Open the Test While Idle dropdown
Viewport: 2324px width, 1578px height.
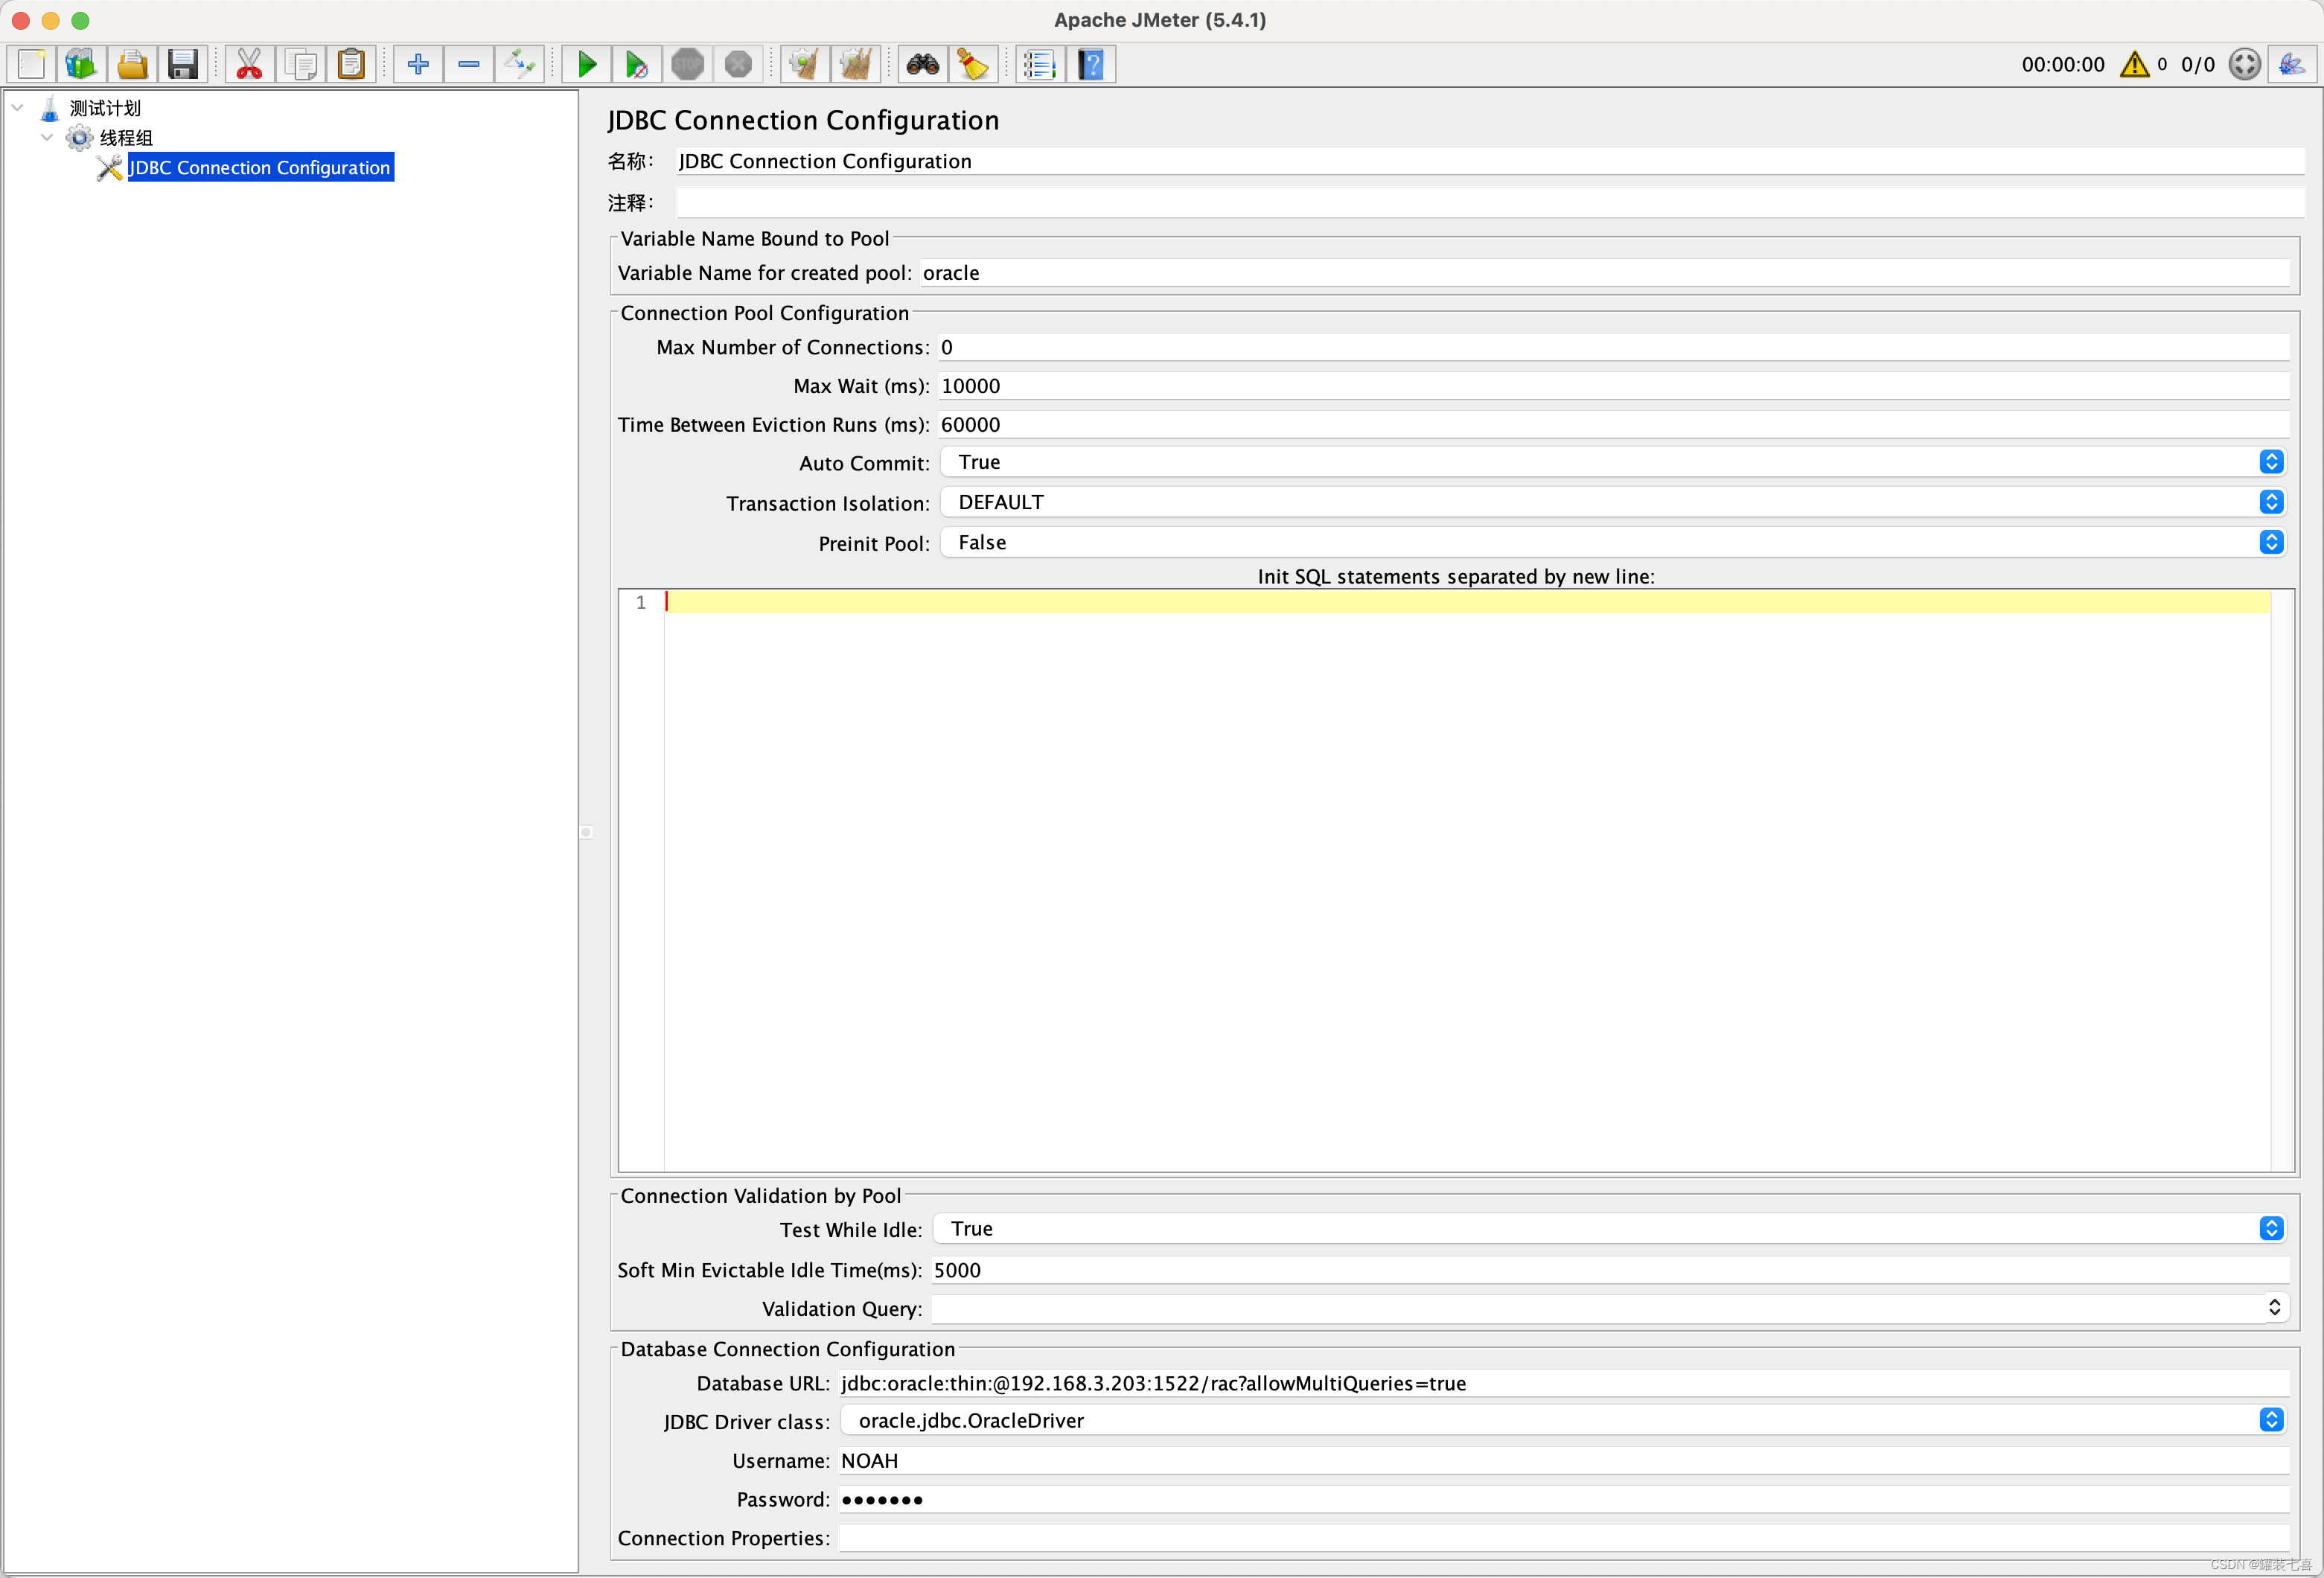(x=1609, y=1228)
